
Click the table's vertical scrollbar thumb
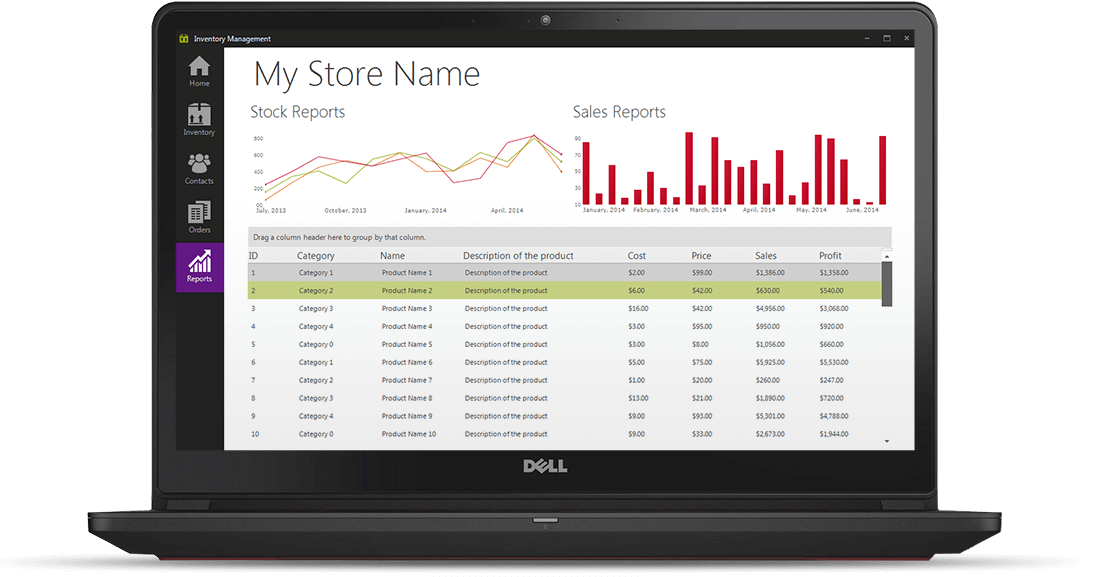(x=886, y=282)
